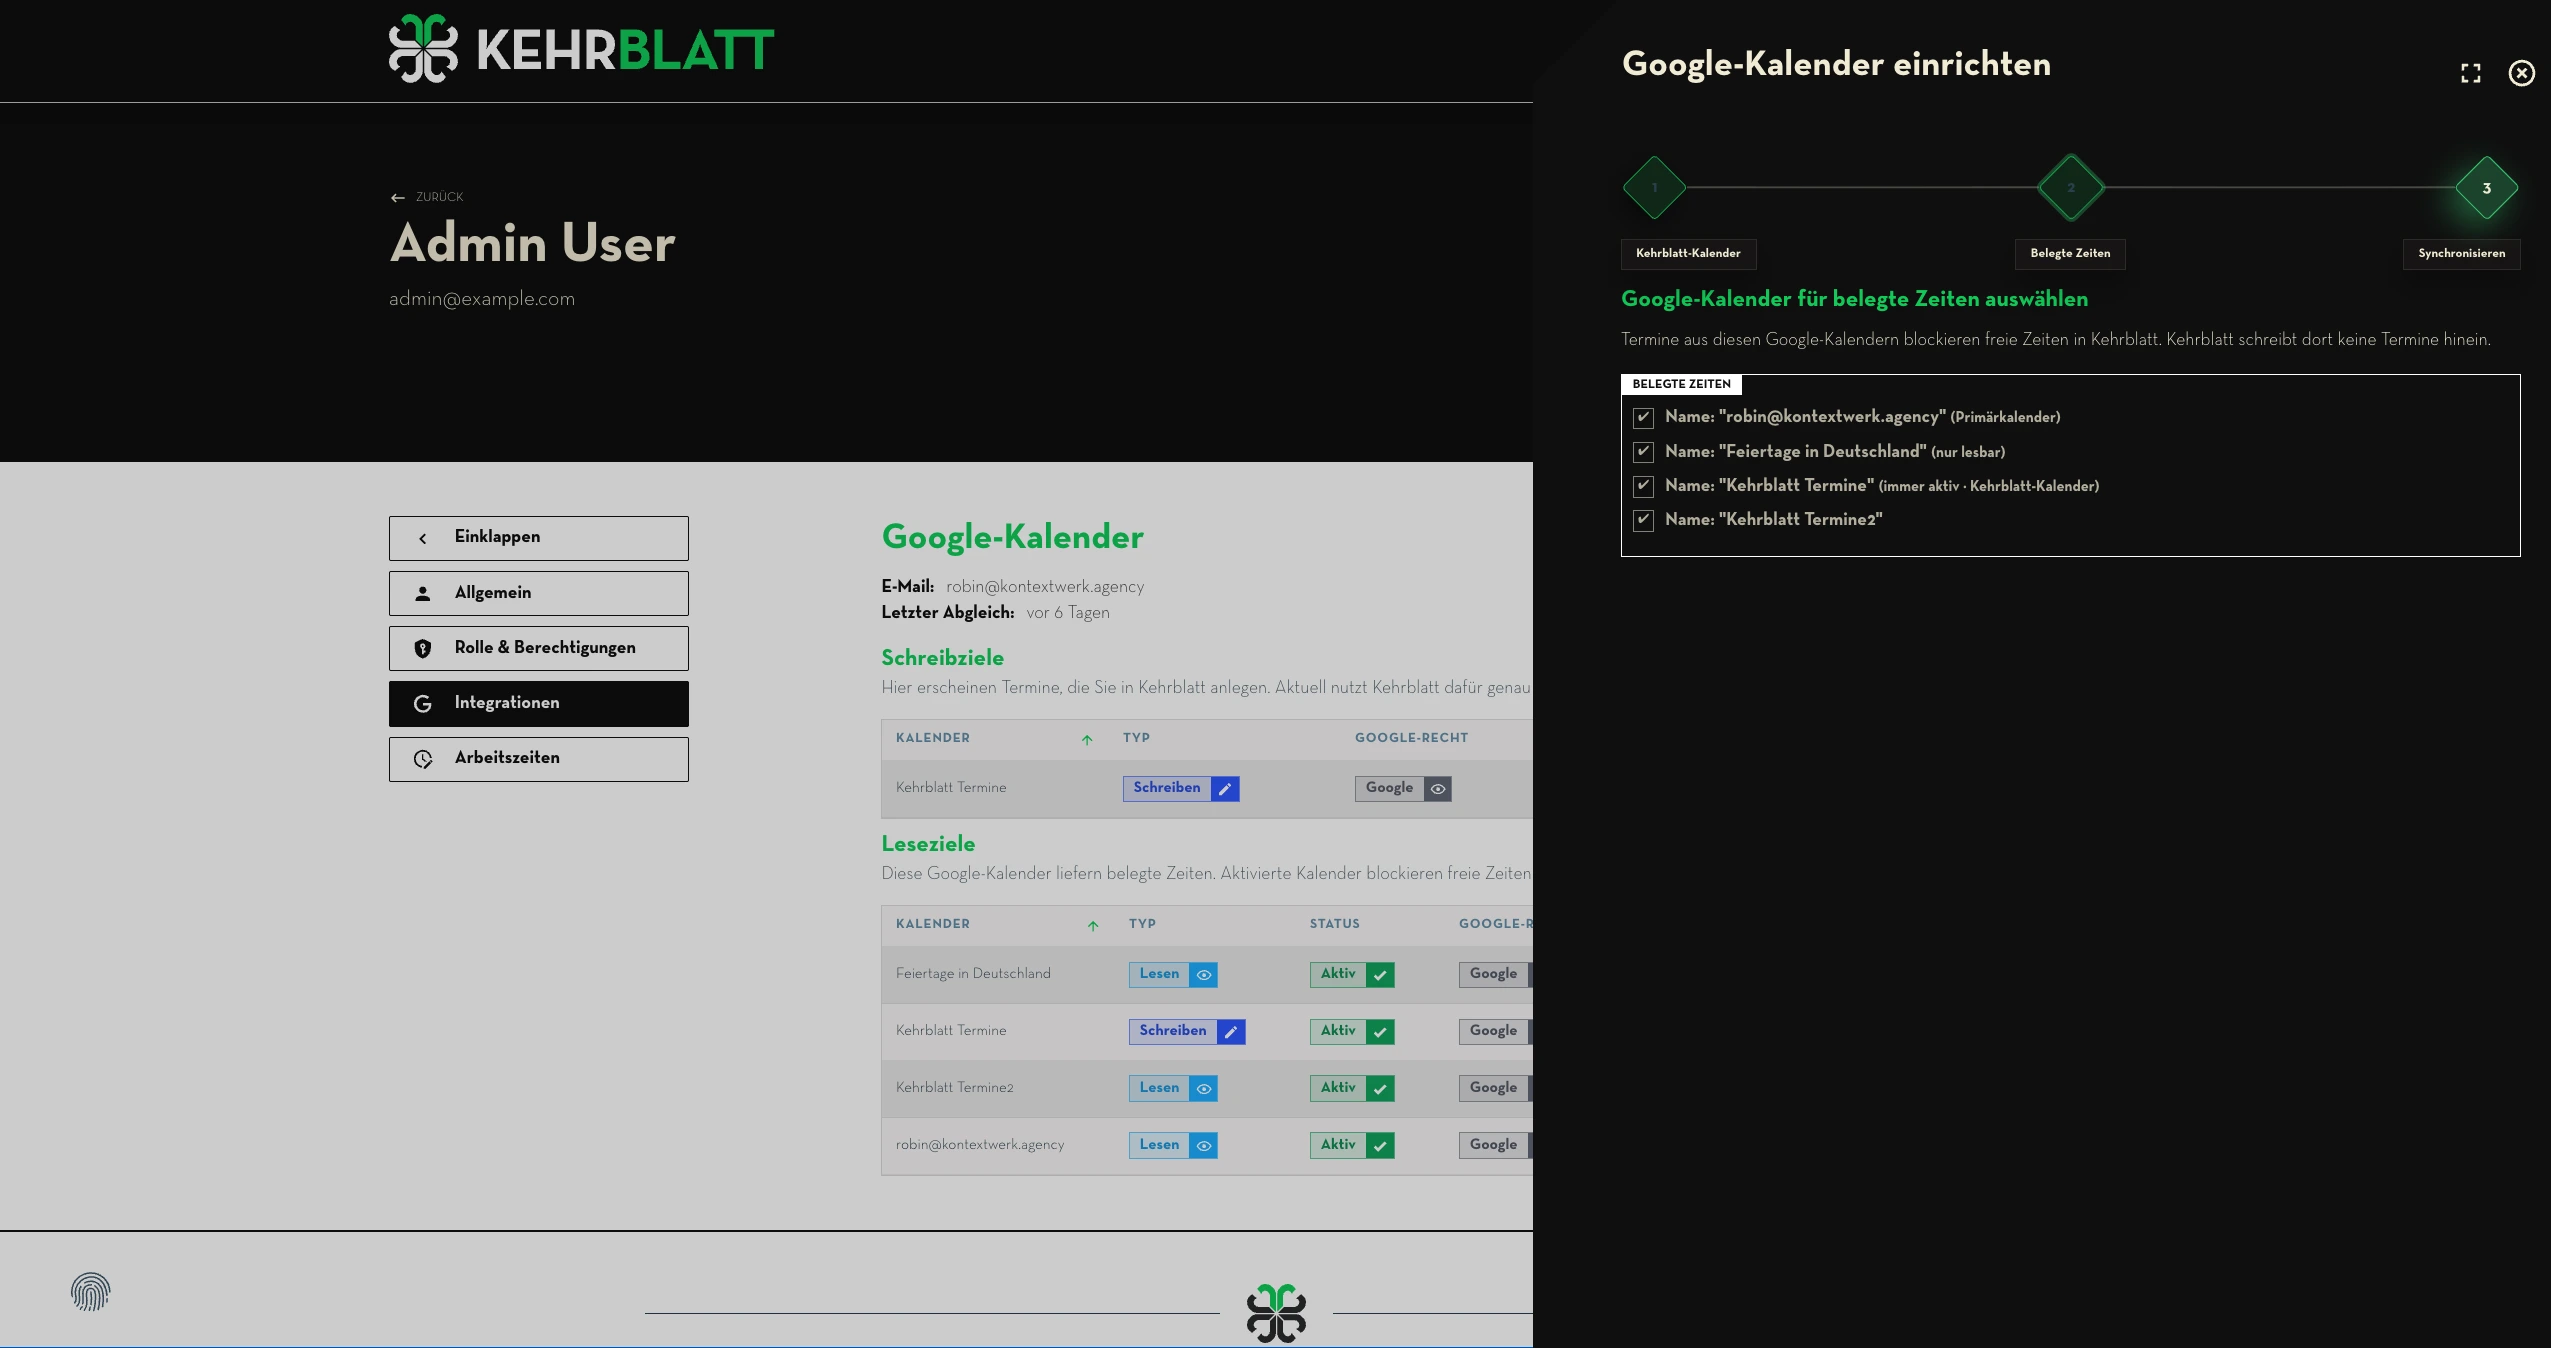Select wizard step 3 diamond
Image resolution: width=2551 pixels, height=1348 pixels.
[2487, 188]
